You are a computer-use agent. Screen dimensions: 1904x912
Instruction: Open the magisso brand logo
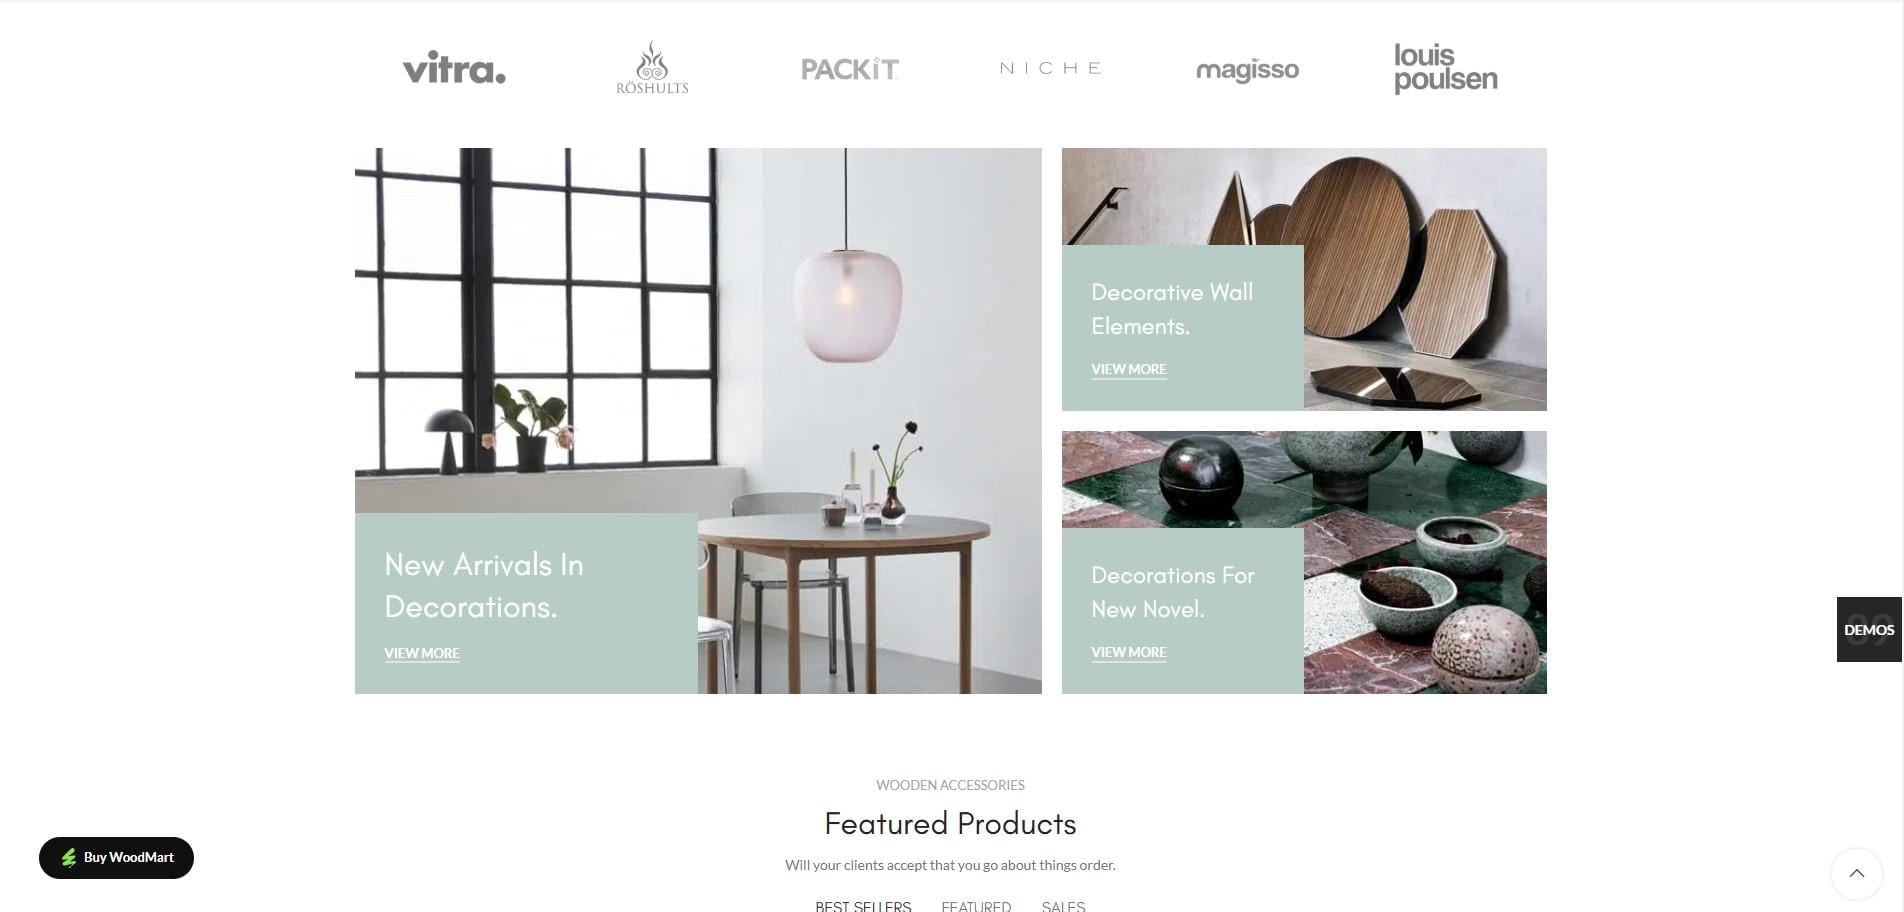pyautogui.click(x=1247, y=70)
